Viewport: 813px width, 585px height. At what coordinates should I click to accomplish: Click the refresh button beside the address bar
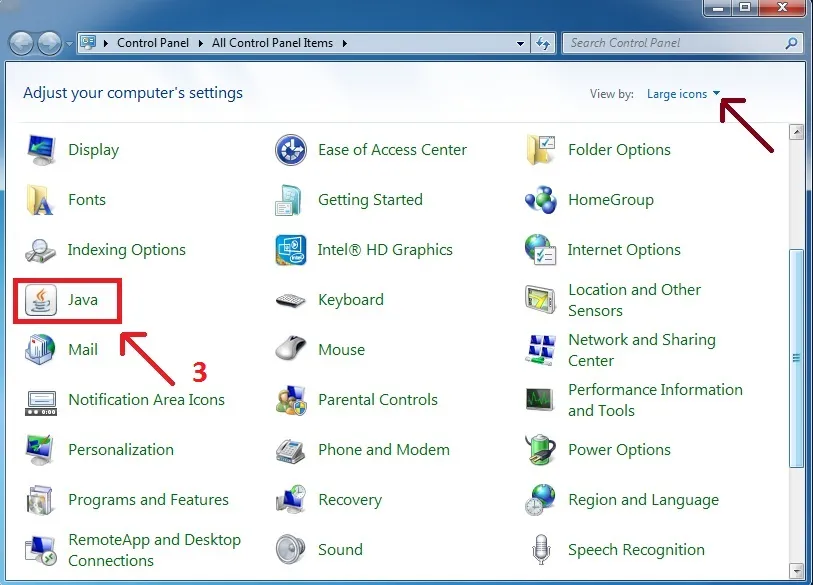coord(542,43)
